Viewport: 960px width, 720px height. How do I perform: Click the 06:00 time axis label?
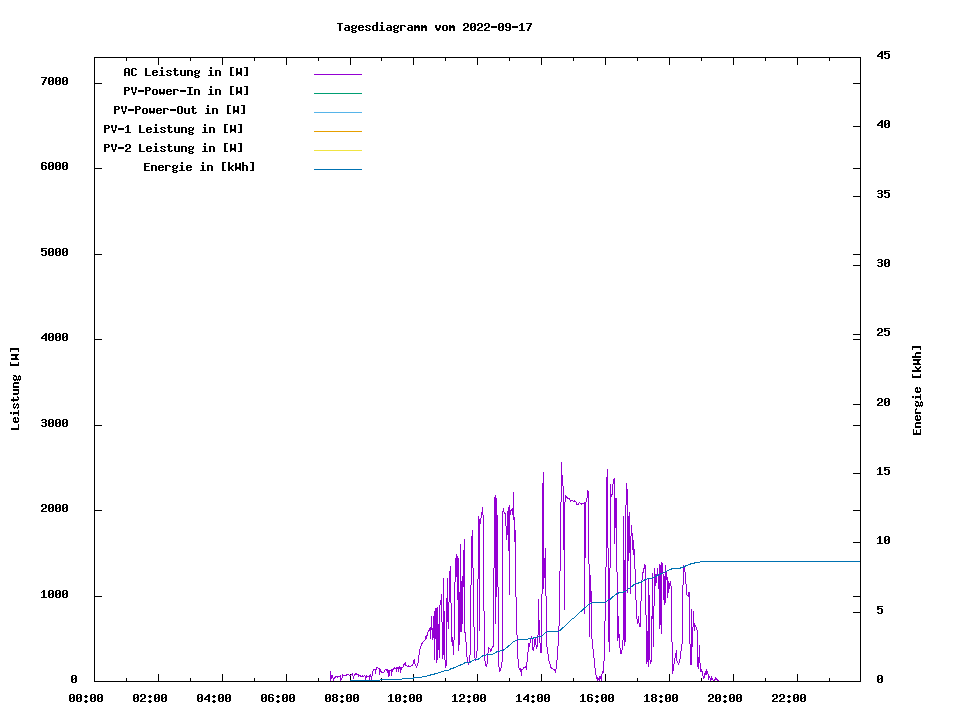[x=277, y=698]
